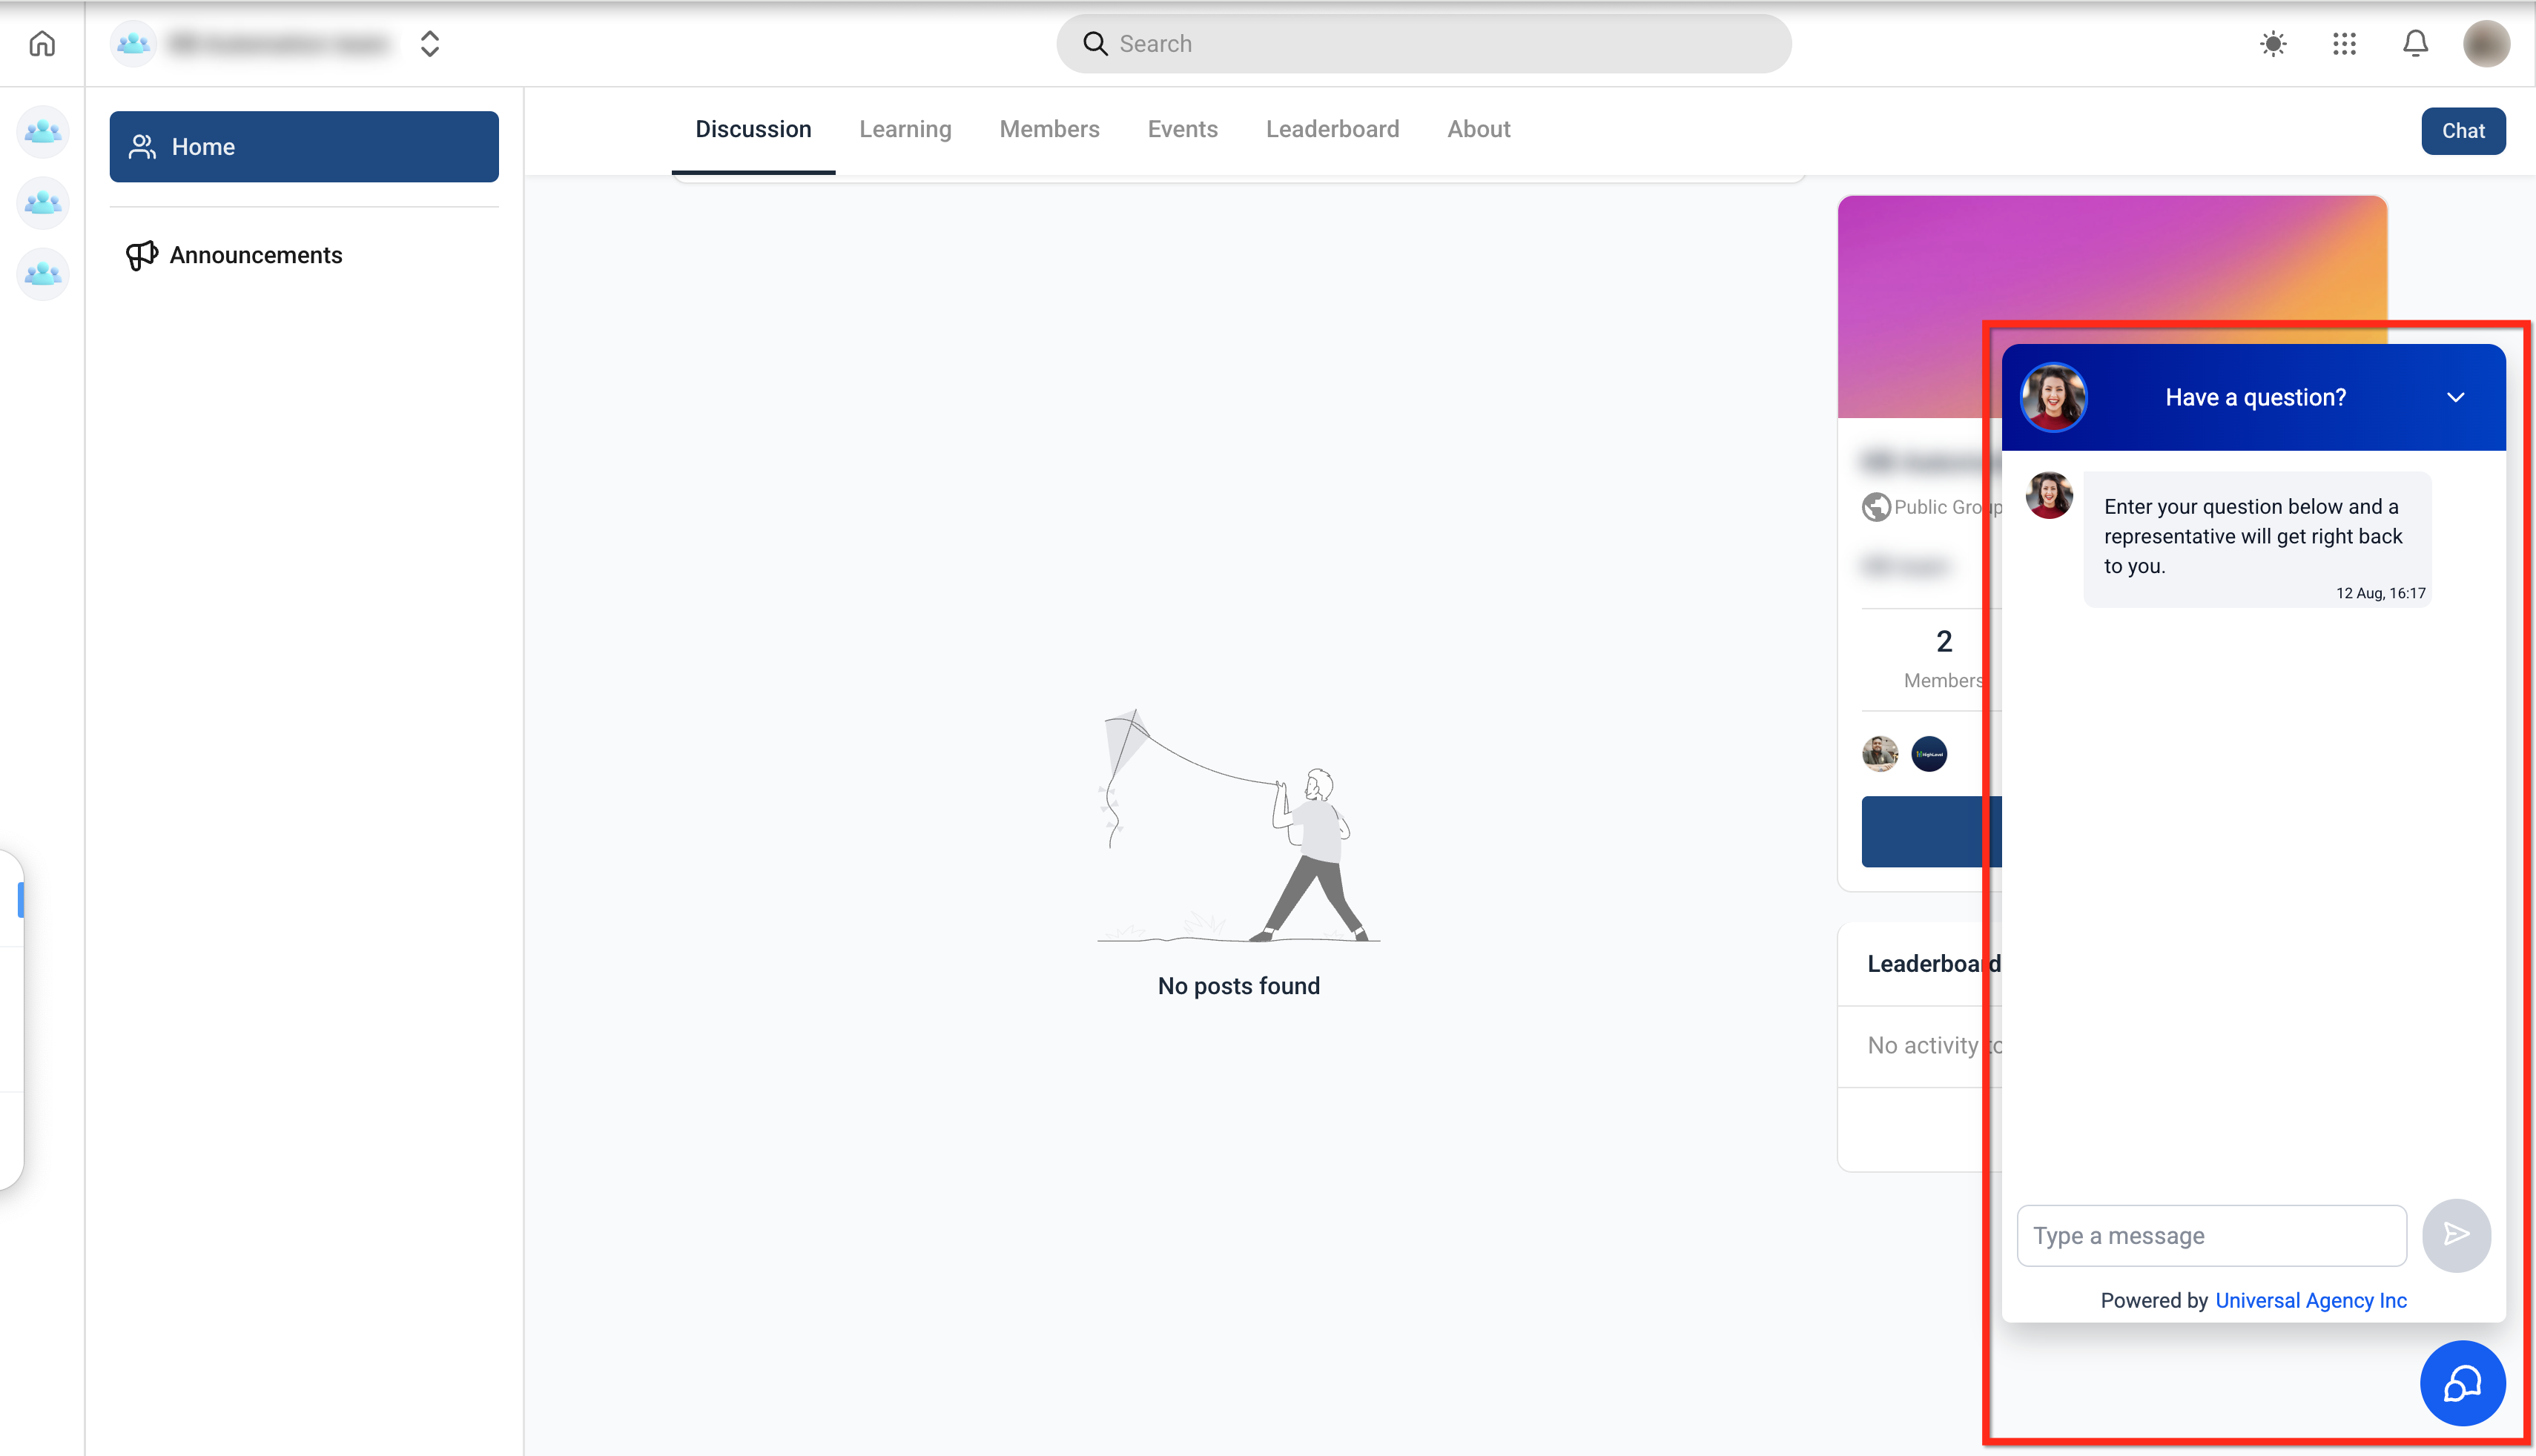2536x1456 pixels.
Task: Open the apps grid menu icon
Action: click(x=2344, y=44)
